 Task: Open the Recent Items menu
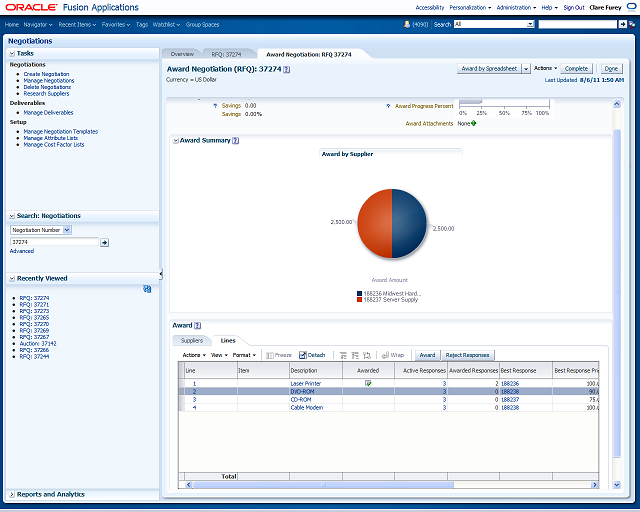[x=77, y=24]
